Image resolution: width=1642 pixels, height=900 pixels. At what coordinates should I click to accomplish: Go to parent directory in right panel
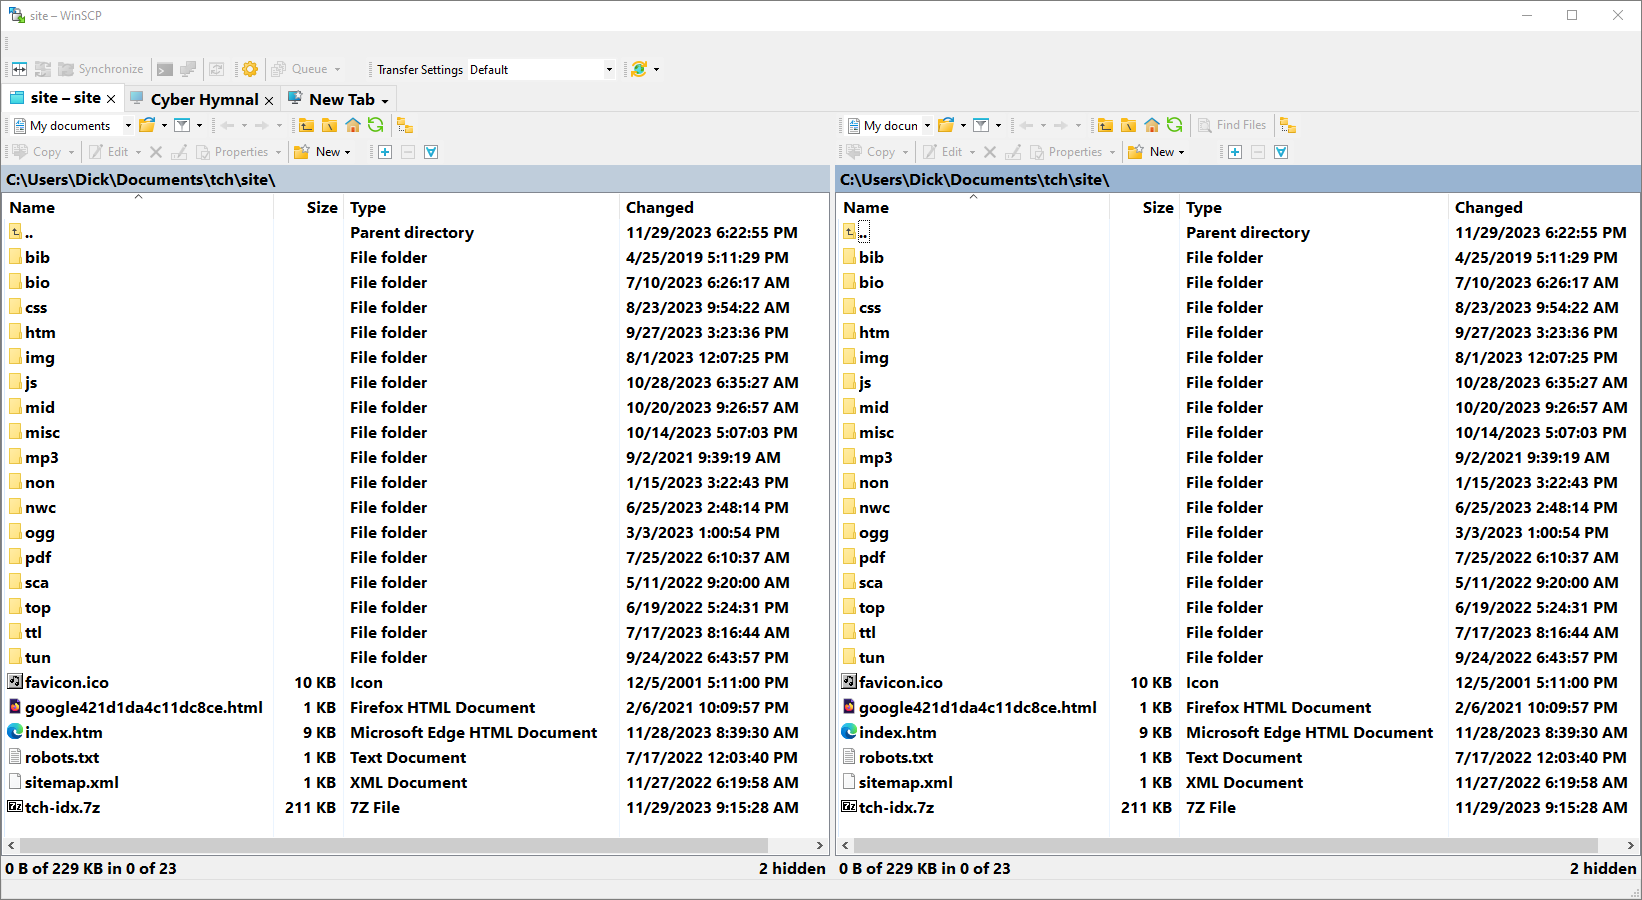pos(1105,125)
